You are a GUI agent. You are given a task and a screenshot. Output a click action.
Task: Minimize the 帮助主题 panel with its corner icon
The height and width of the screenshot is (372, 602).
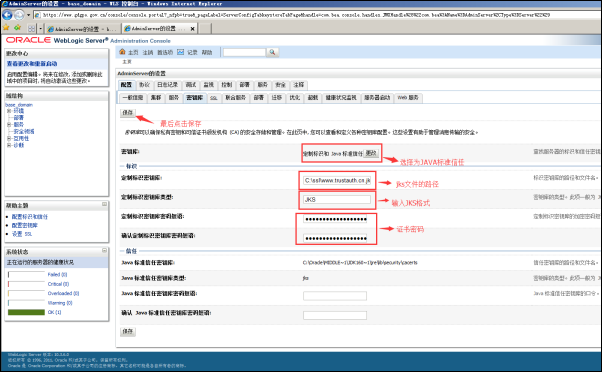[104, 204]
